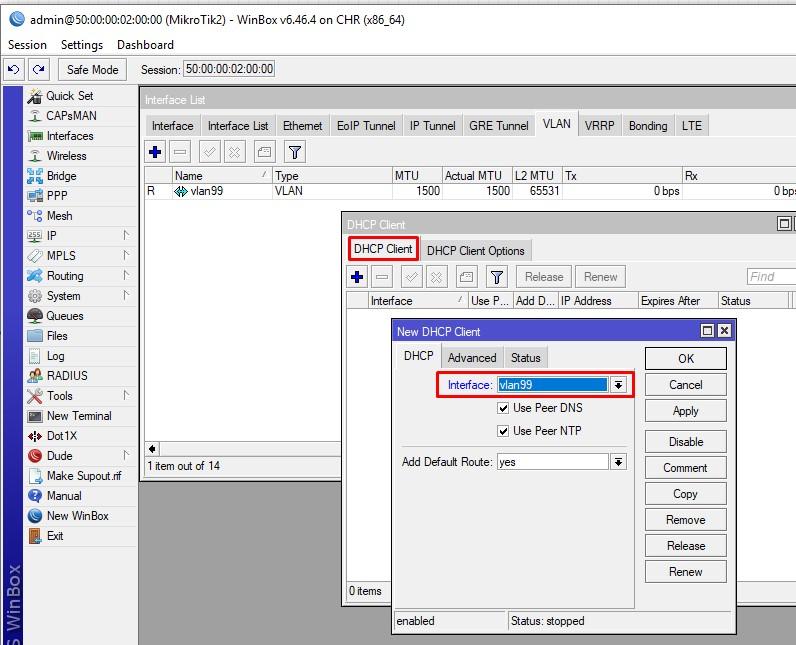796x645 pixels.
Task: Open PPP from the sidebar
Action: [57, 196]
